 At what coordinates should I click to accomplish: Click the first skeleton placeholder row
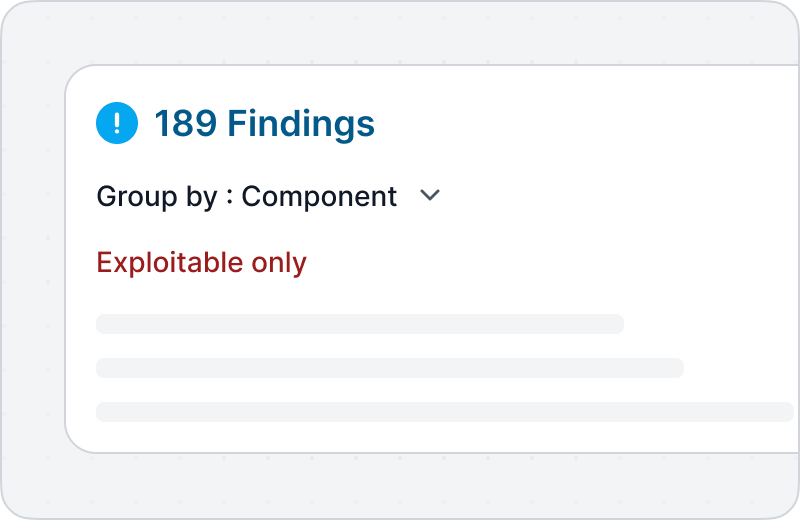click(x=360, y=324)
